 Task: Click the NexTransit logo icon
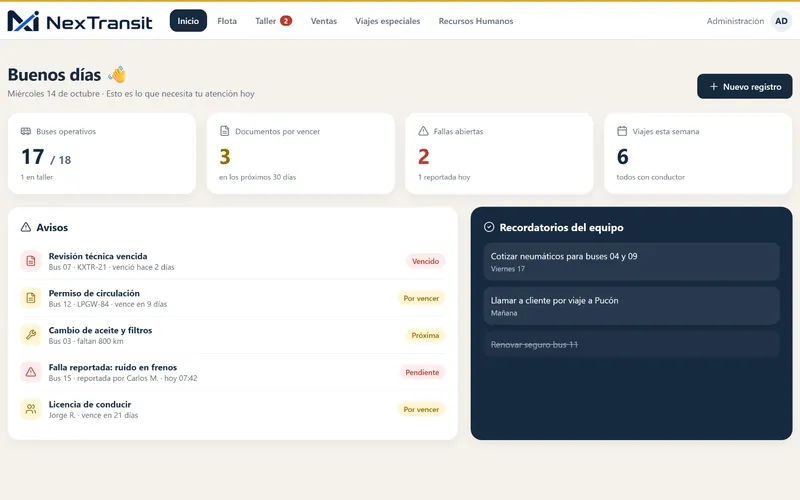23,21
